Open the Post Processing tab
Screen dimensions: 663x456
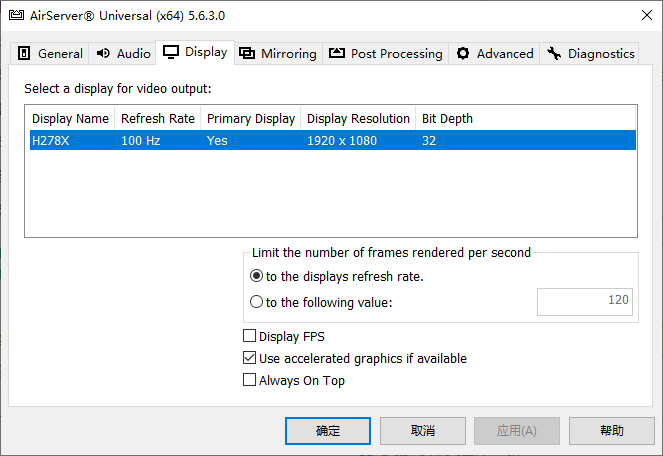tap(386, 54)
